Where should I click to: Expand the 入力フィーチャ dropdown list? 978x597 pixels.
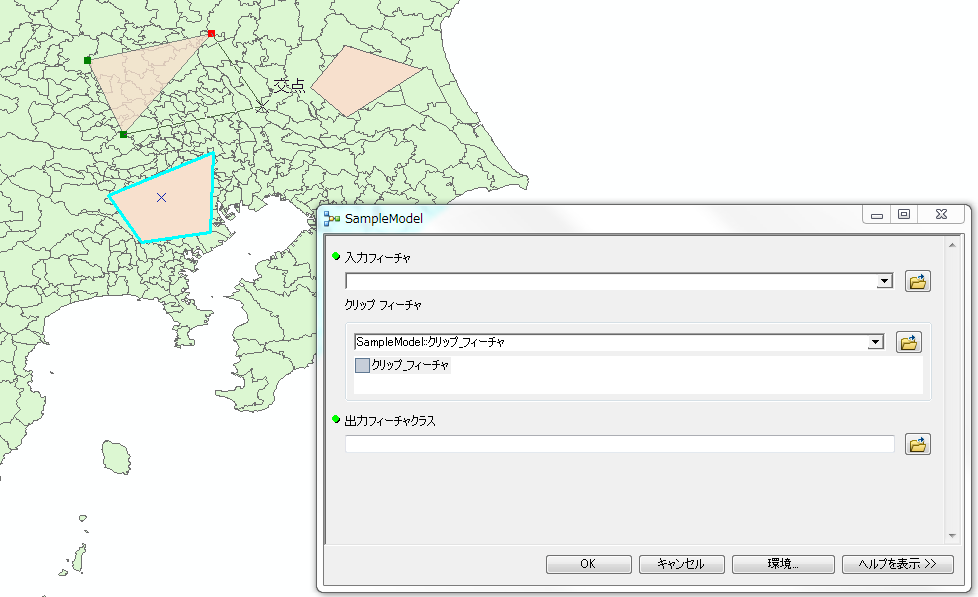click(884, 281)
